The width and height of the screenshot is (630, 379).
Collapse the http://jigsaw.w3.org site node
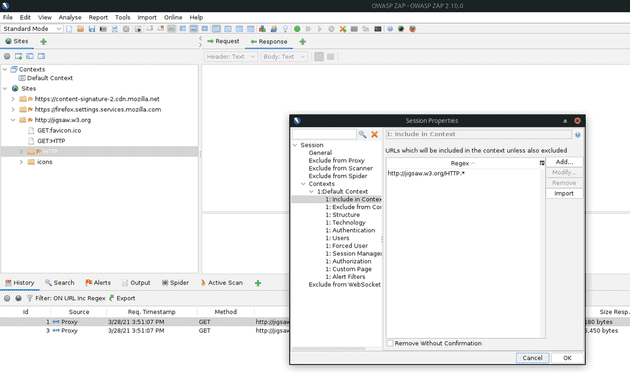point(13,120)
